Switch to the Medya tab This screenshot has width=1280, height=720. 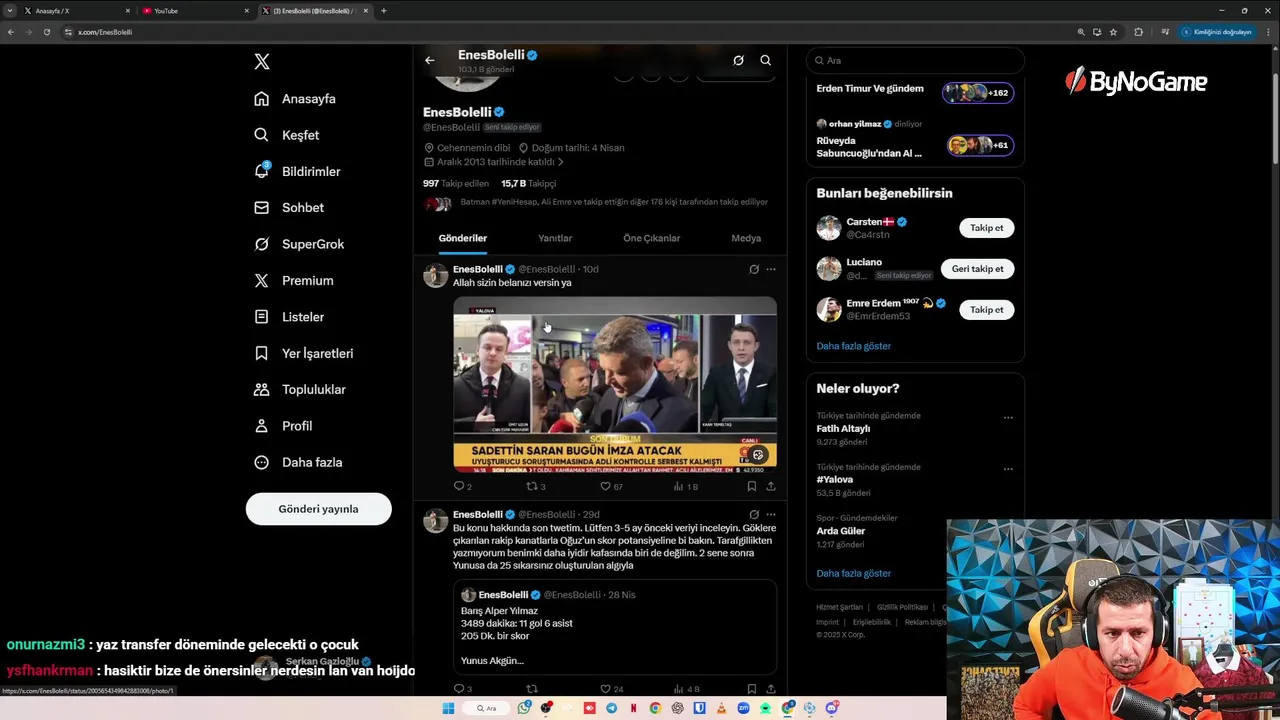point(746,238)
